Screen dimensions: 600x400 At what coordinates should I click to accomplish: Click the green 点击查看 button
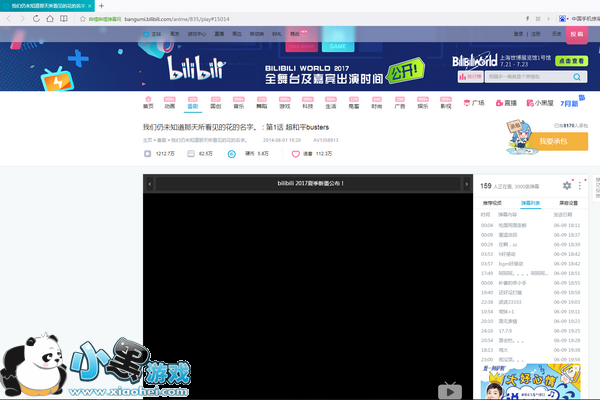pyautogui.click(x=571, y=61)
